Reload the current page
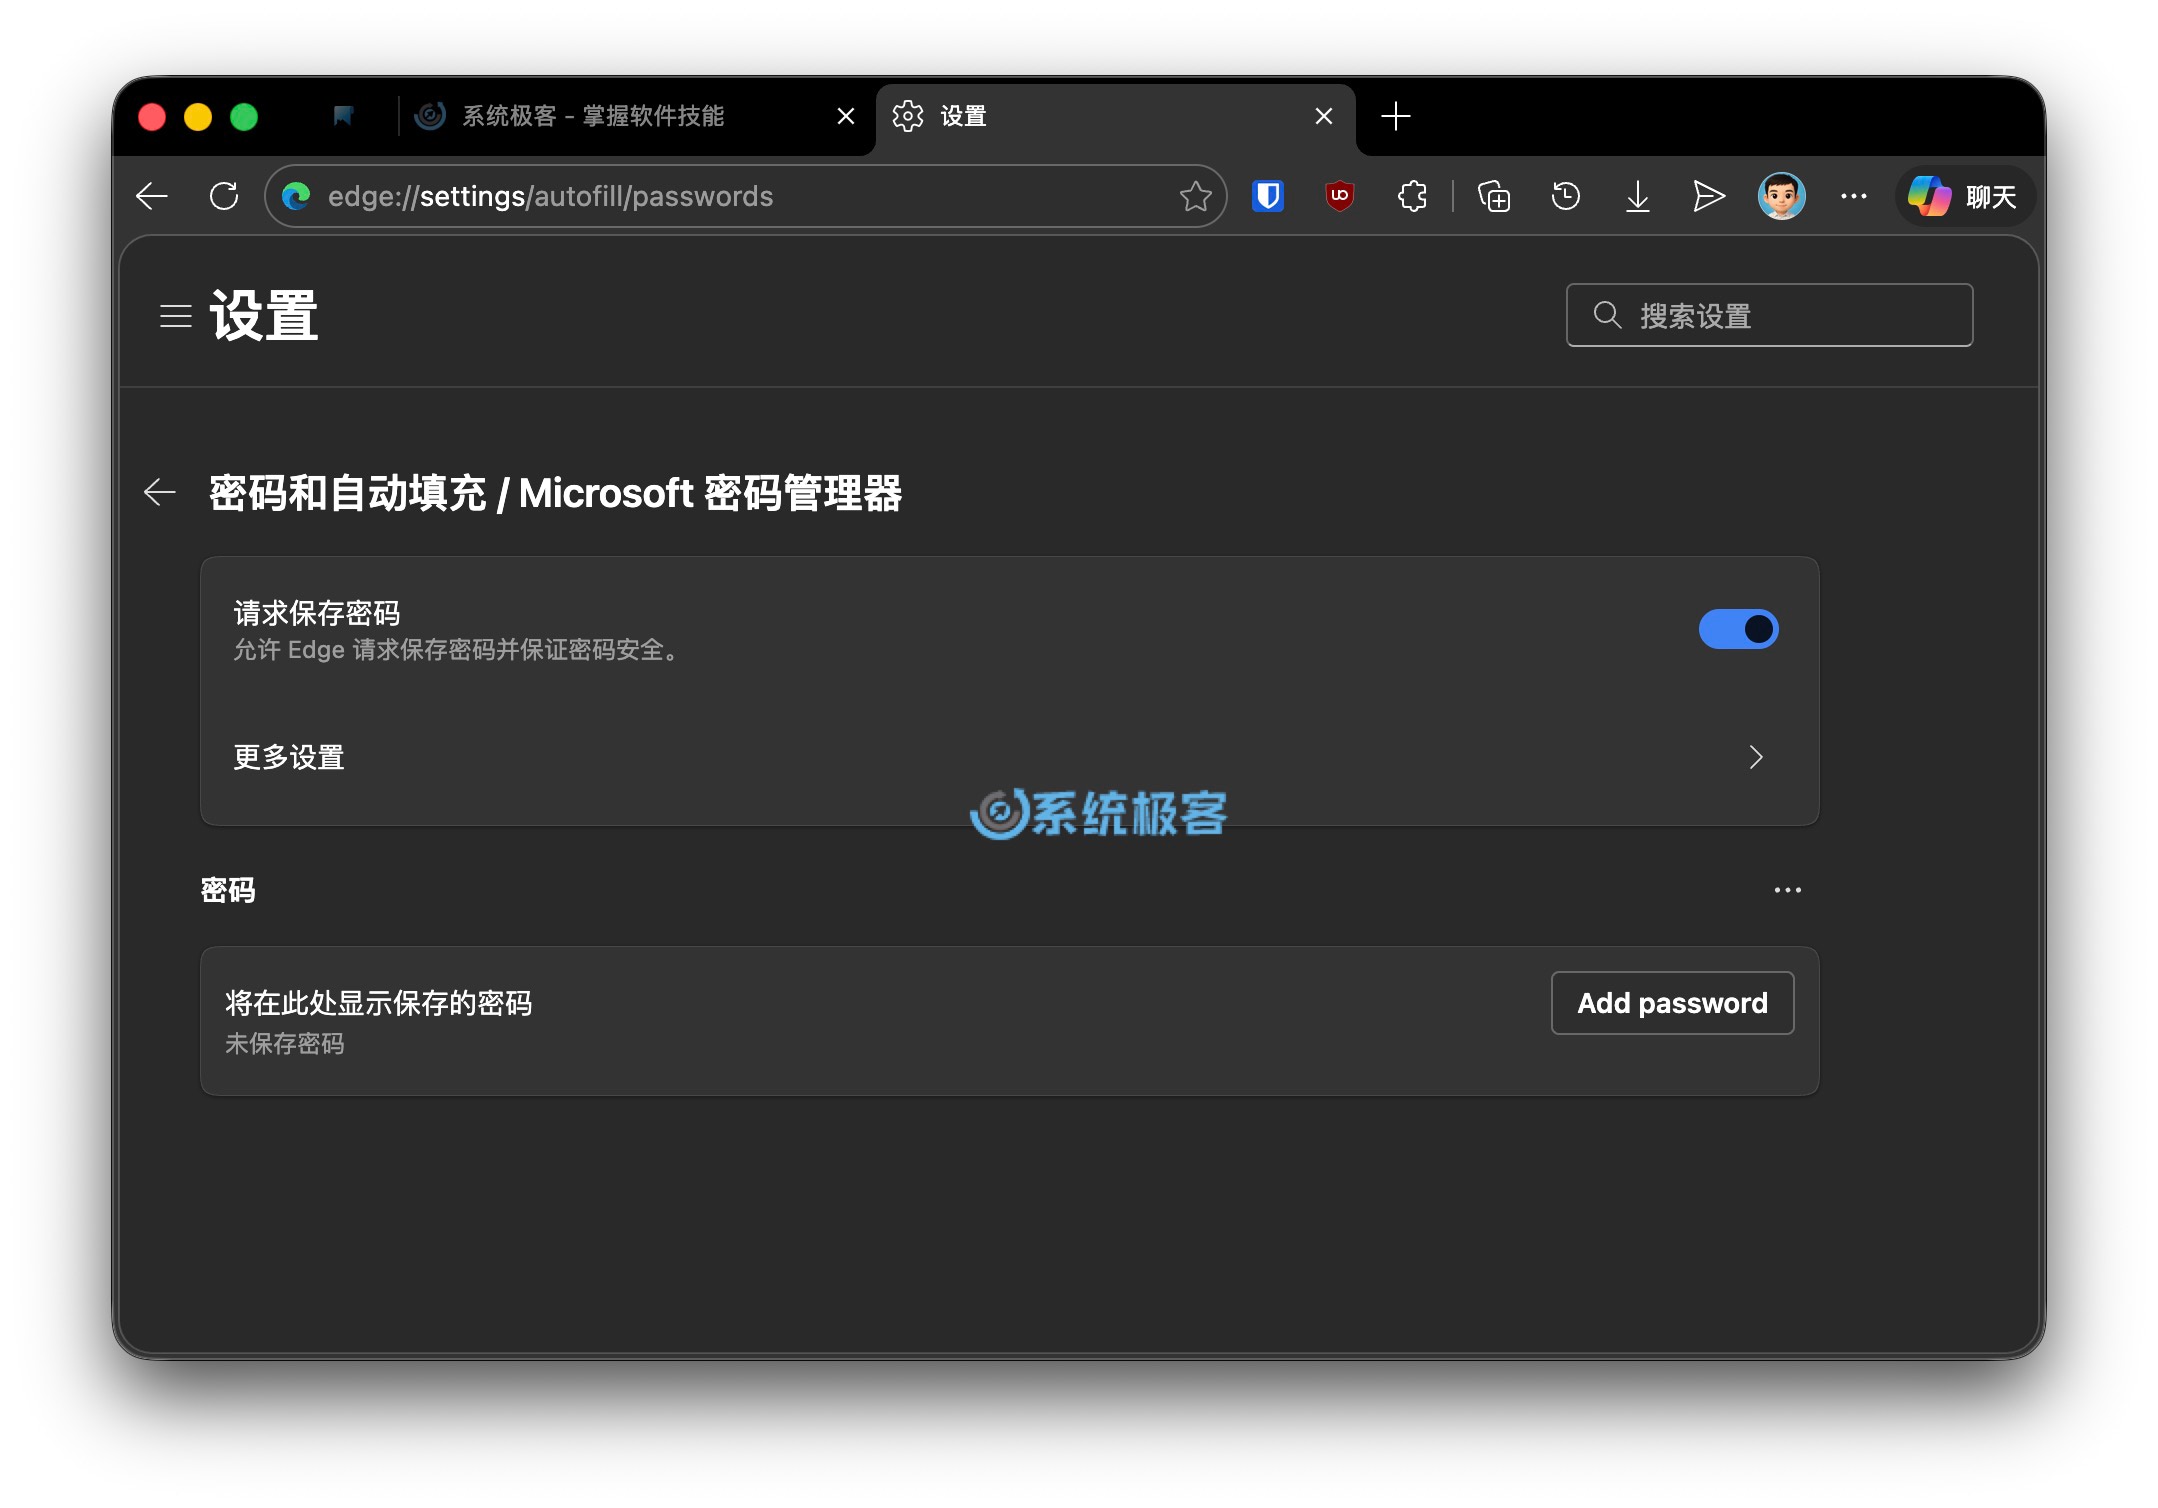This screenshot has height=1508, width=2158. (x=224, y=196)
